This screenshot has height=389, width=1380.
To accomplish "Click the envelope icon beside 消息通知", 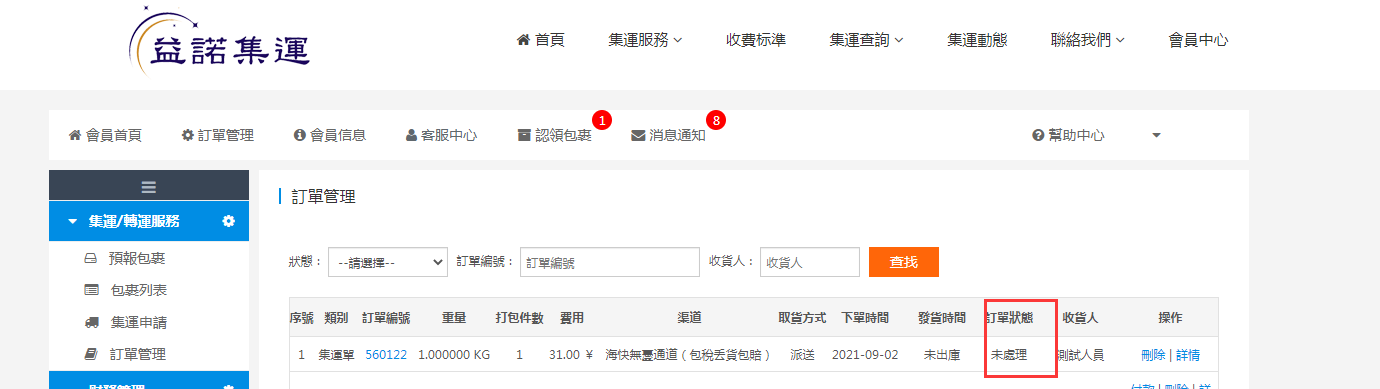I will tap(638, 135).
